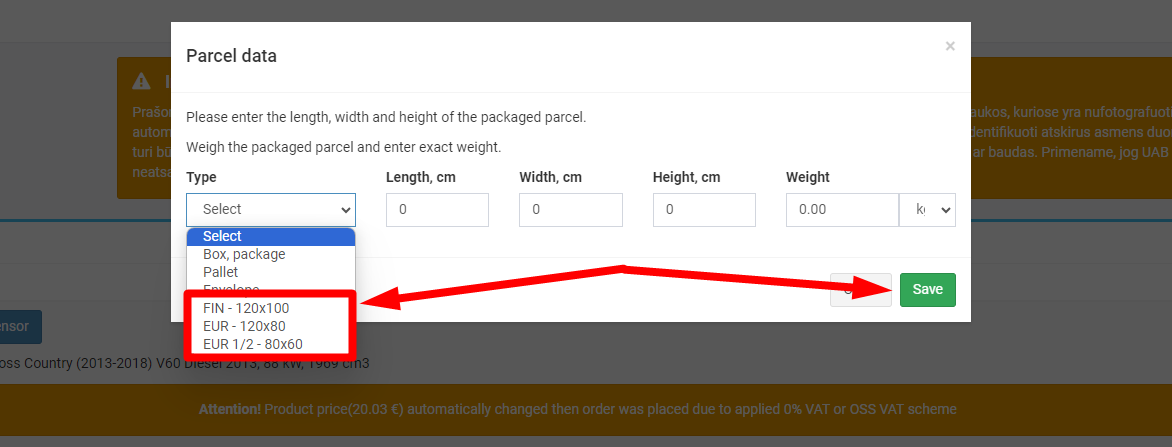Close the Parcel data dialog with the X
This screenshot has height=447, width=1172.
click(950, 46)
